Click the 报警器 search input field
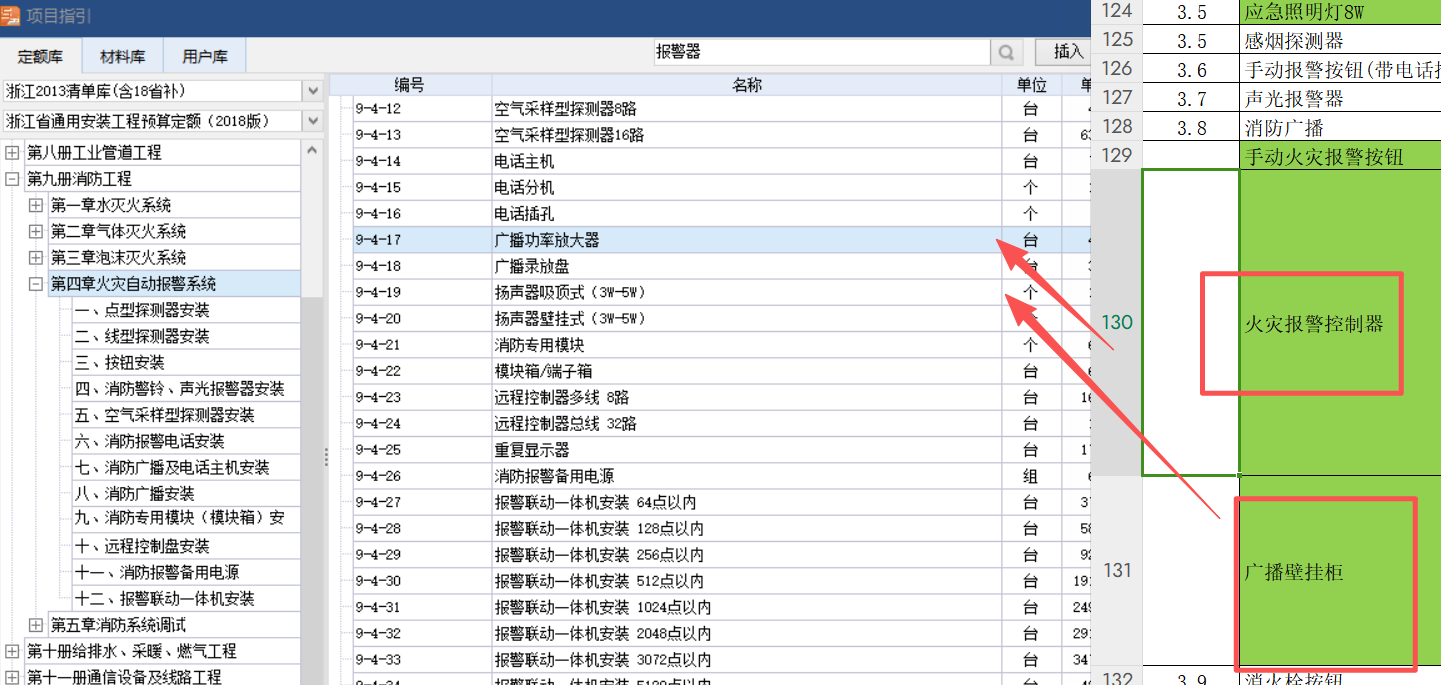The image size is (1441, 685). click(820, 51)
